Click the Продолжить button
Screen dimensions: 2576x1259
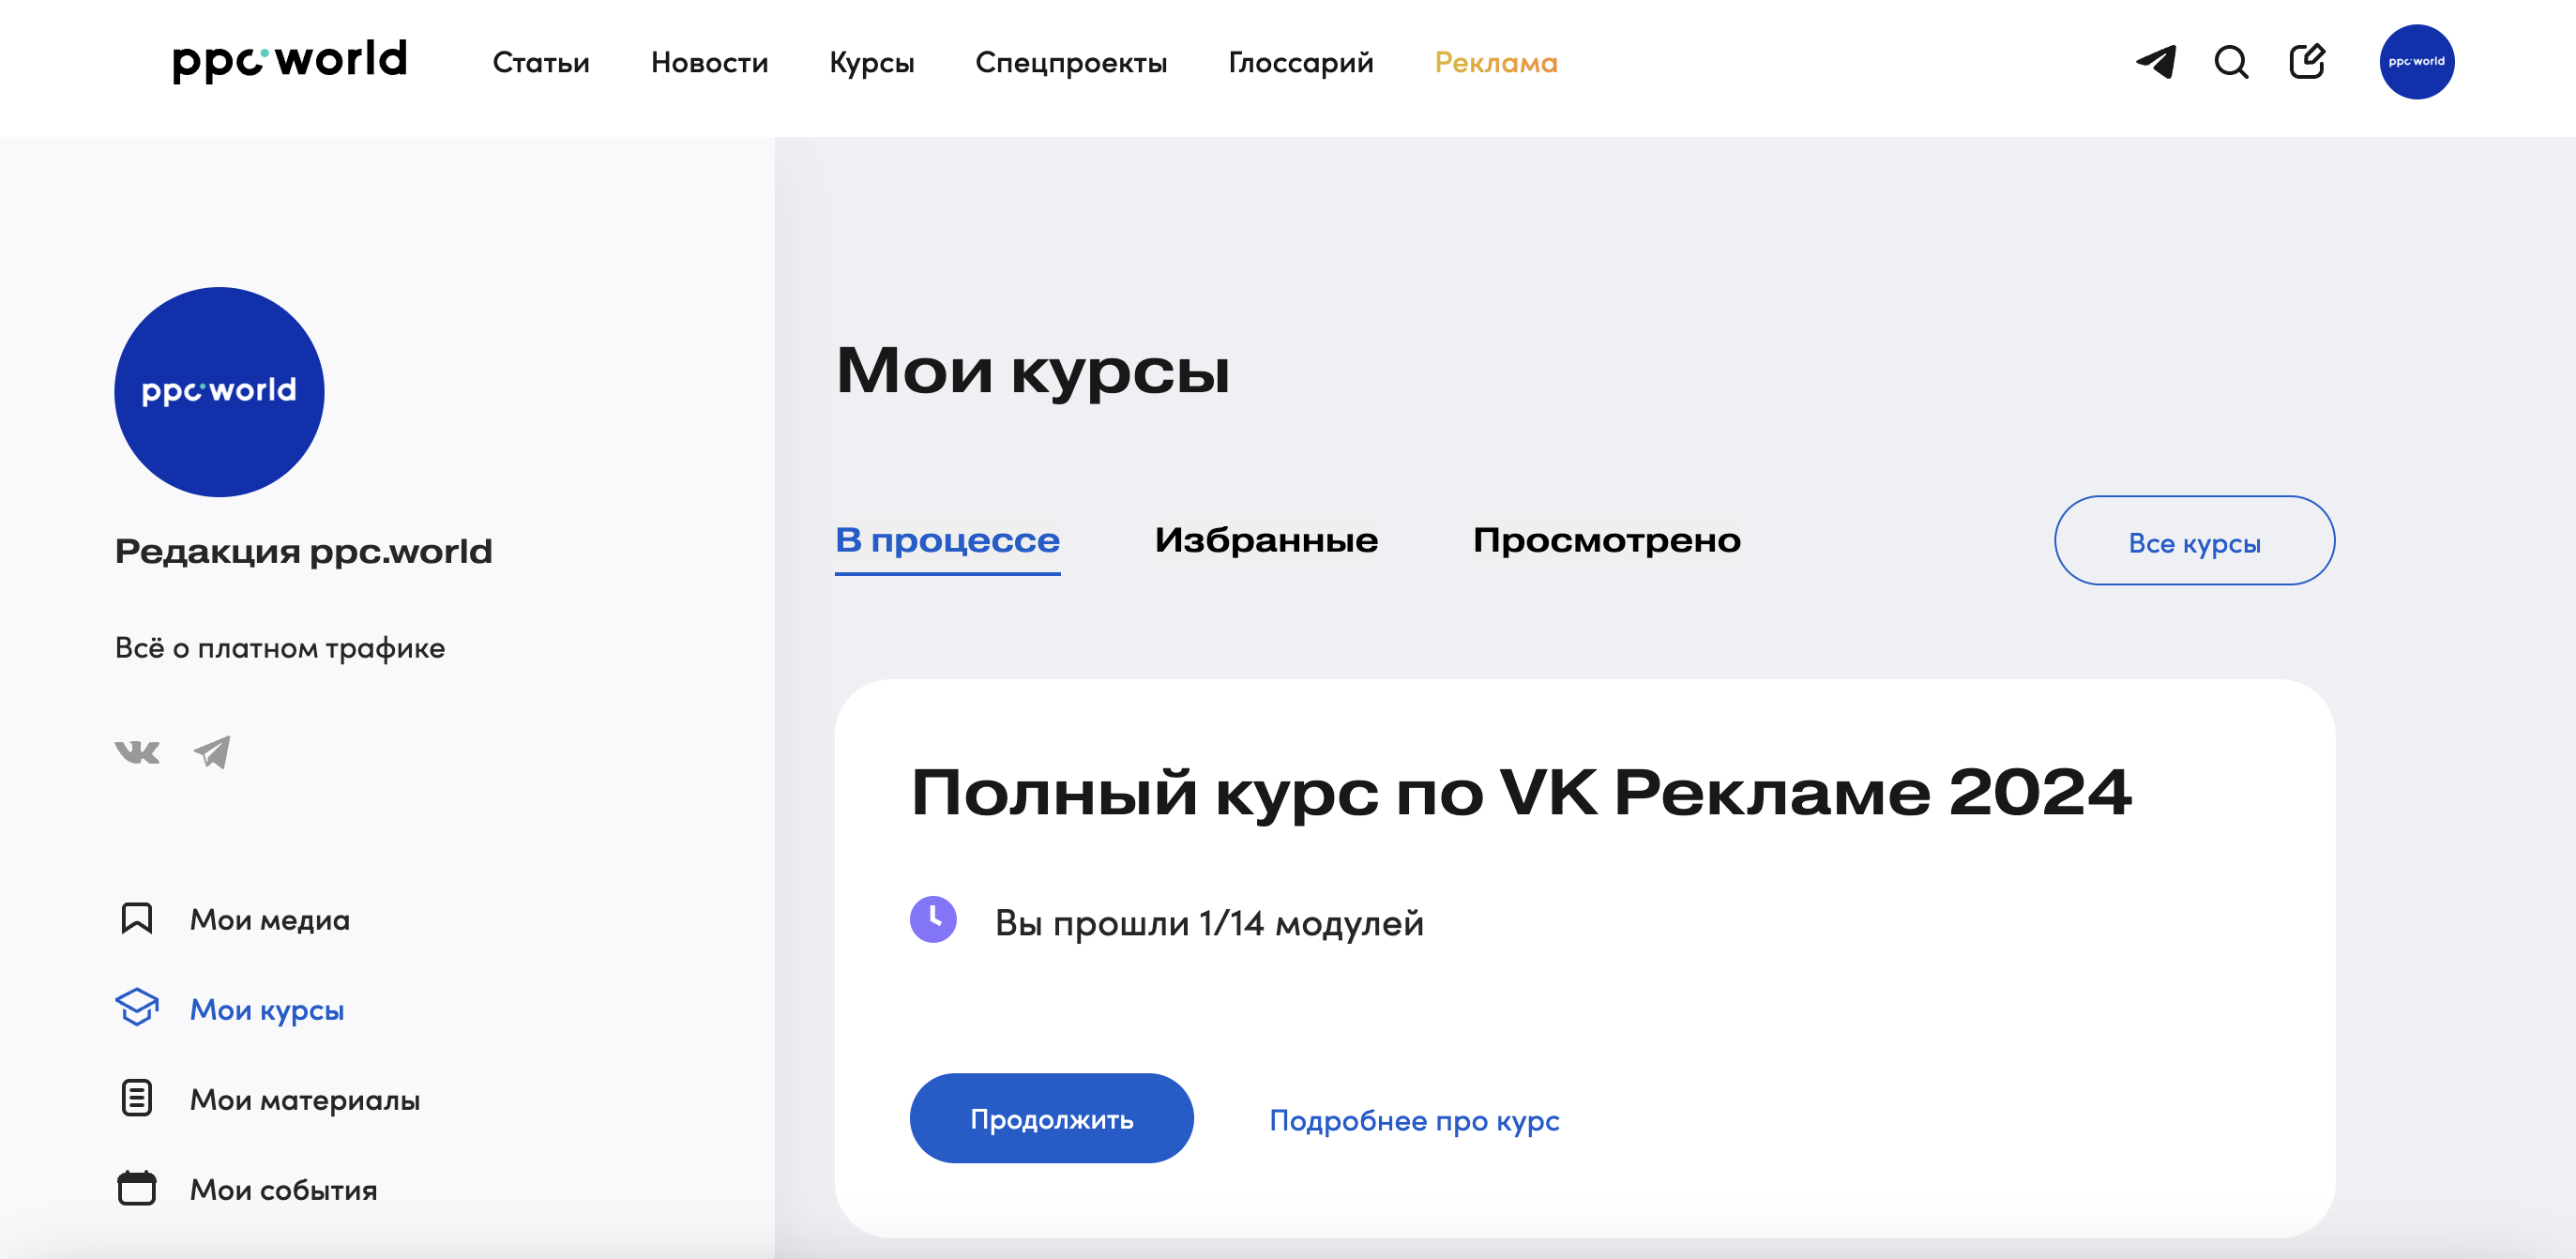pos(1051,1119)
